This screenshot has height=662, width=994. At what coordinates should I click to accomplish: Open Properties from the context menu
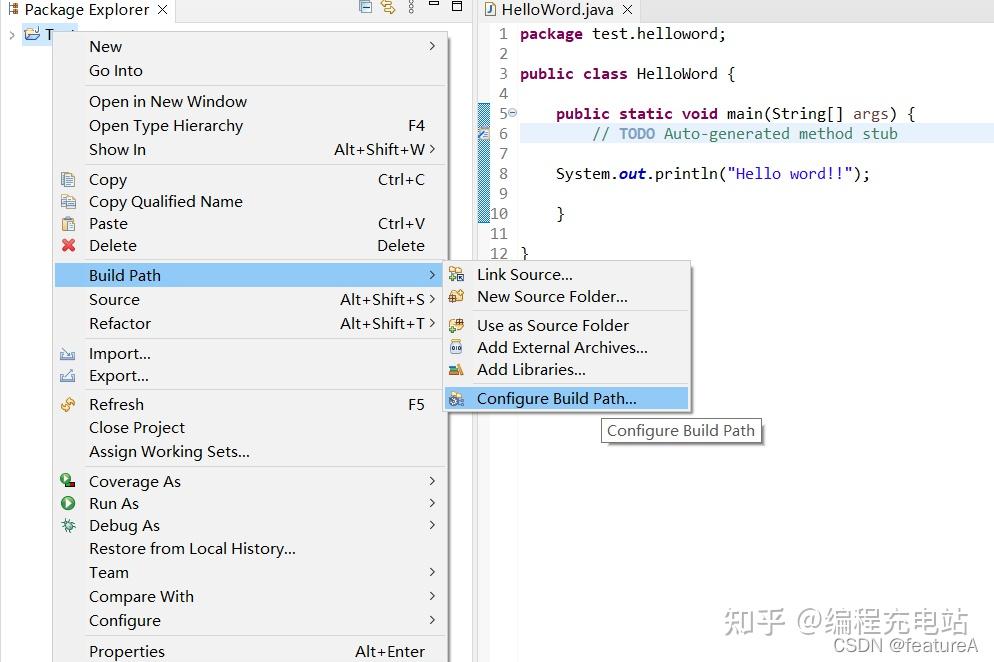127,650
